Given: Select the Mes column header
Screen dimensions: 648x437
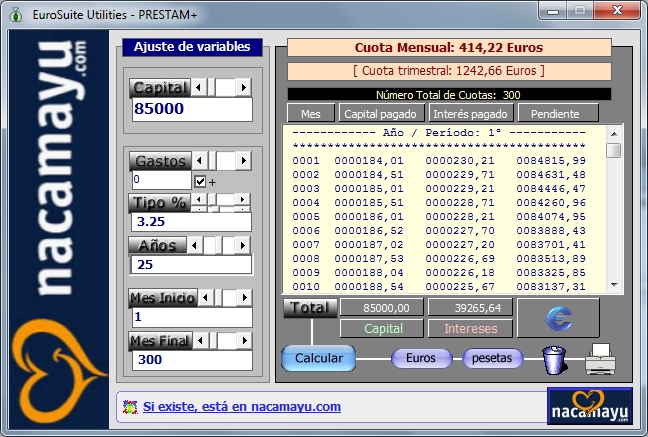Looking at the screenshot, I should click(x=310, y=114).
